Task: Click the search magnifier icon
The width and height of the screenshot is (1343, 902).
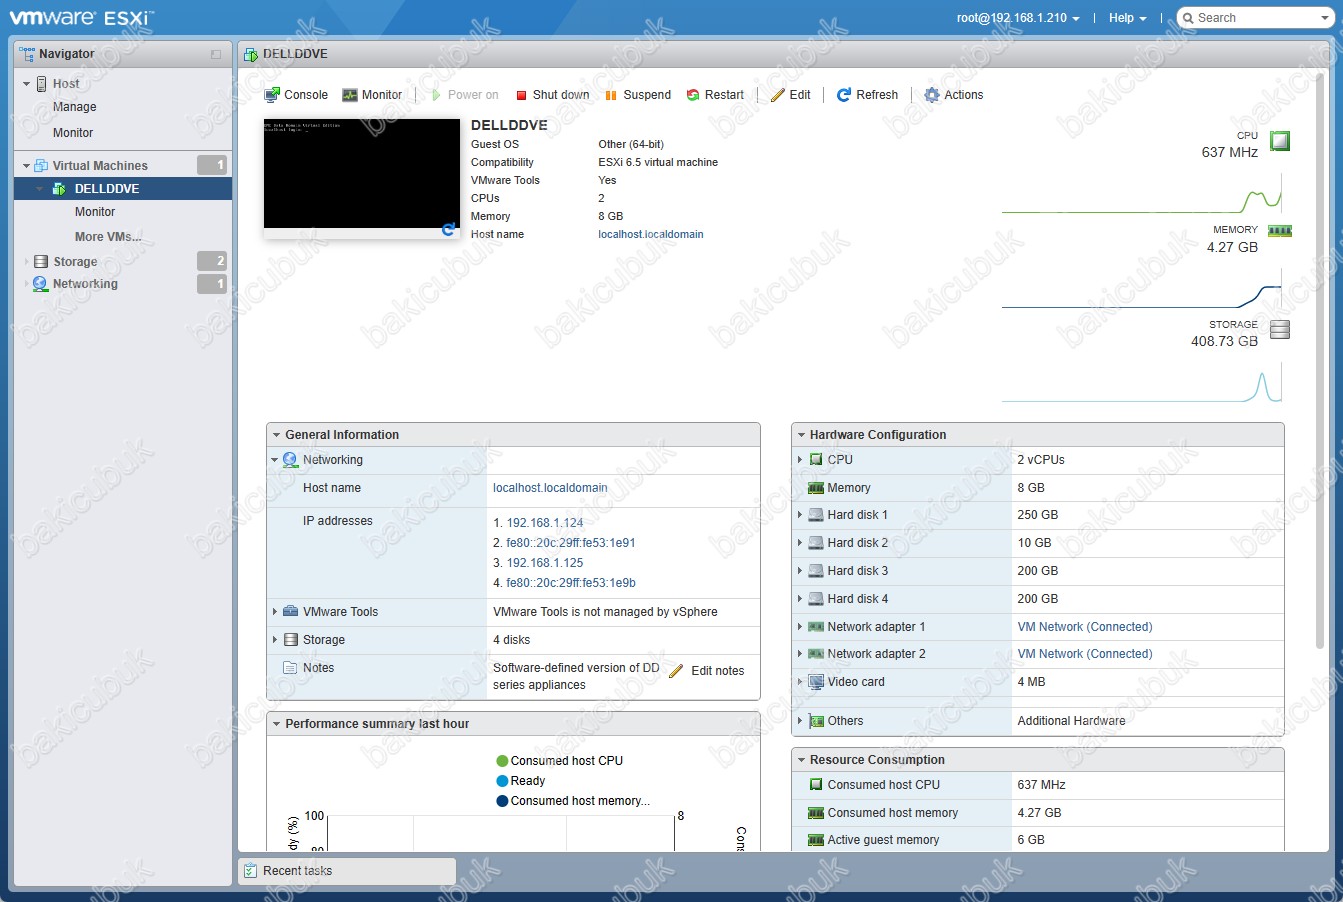Action: [1188, 18]
